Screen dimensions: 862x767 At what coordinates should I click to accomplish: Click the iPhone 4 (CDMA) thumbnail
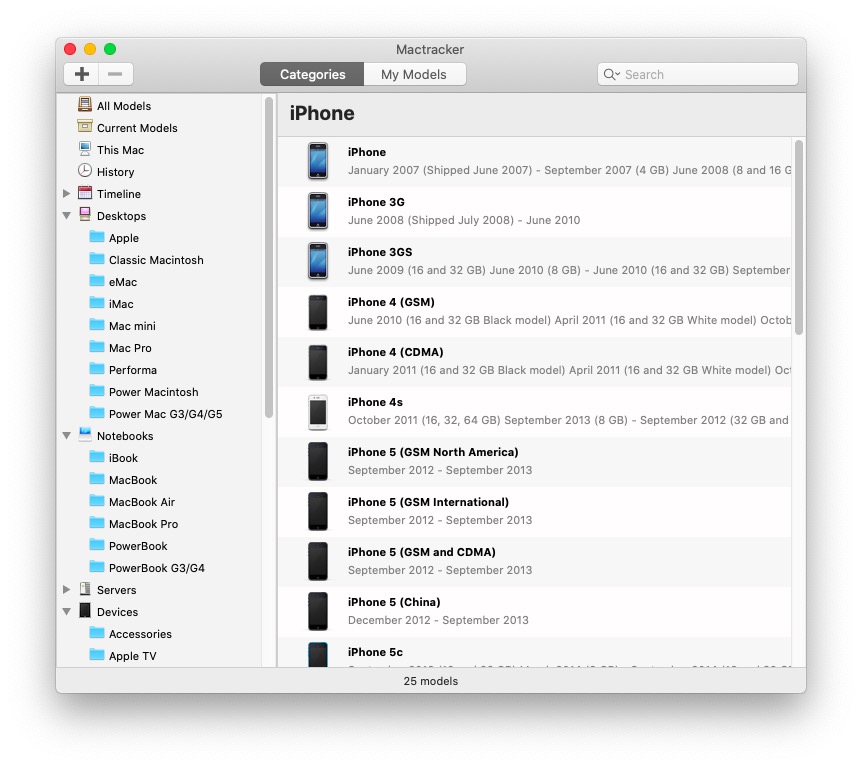pos(318,362)
